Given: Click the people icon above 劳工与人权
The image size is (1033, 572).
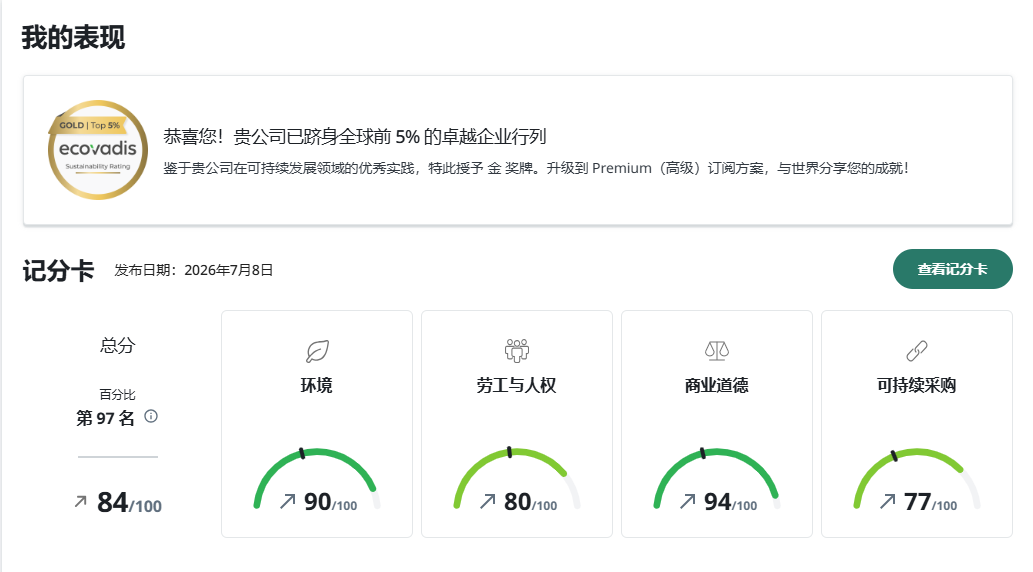Looking at the screenshot, I should (517, 351).
